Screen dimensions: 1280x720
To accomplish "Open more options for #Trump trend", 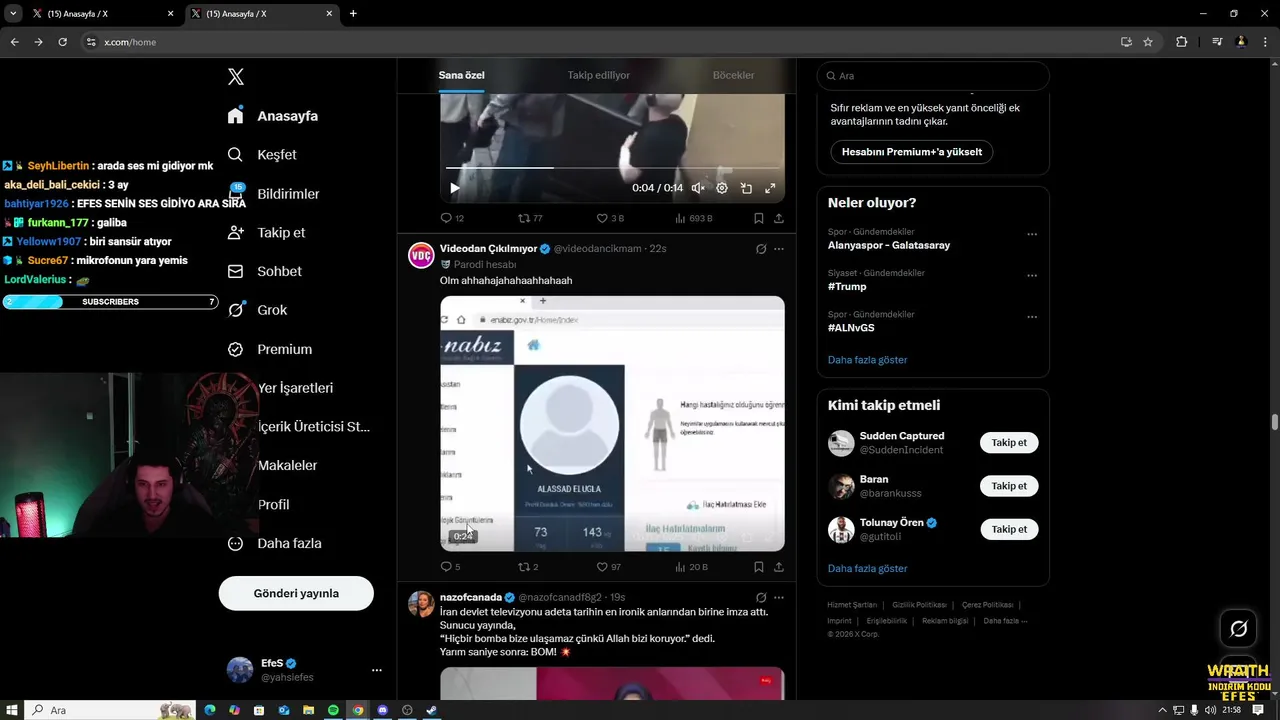I will pos(1032,276).
